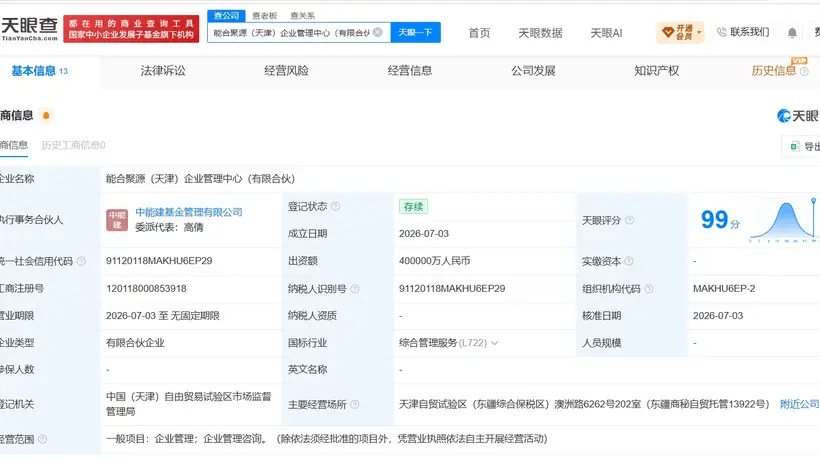
Task: Click the TianYanCha logo
Action: click(x=30, y=29)
